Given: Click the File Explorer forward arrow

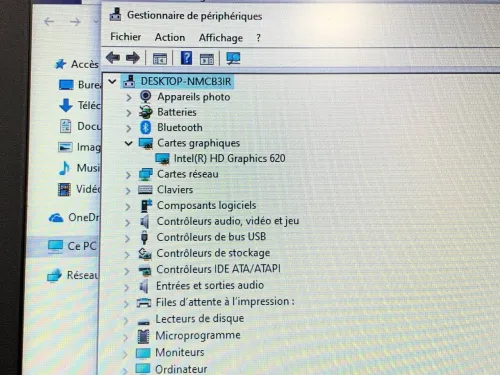Looking at the screenshot, I should click(x=75, y=22).
